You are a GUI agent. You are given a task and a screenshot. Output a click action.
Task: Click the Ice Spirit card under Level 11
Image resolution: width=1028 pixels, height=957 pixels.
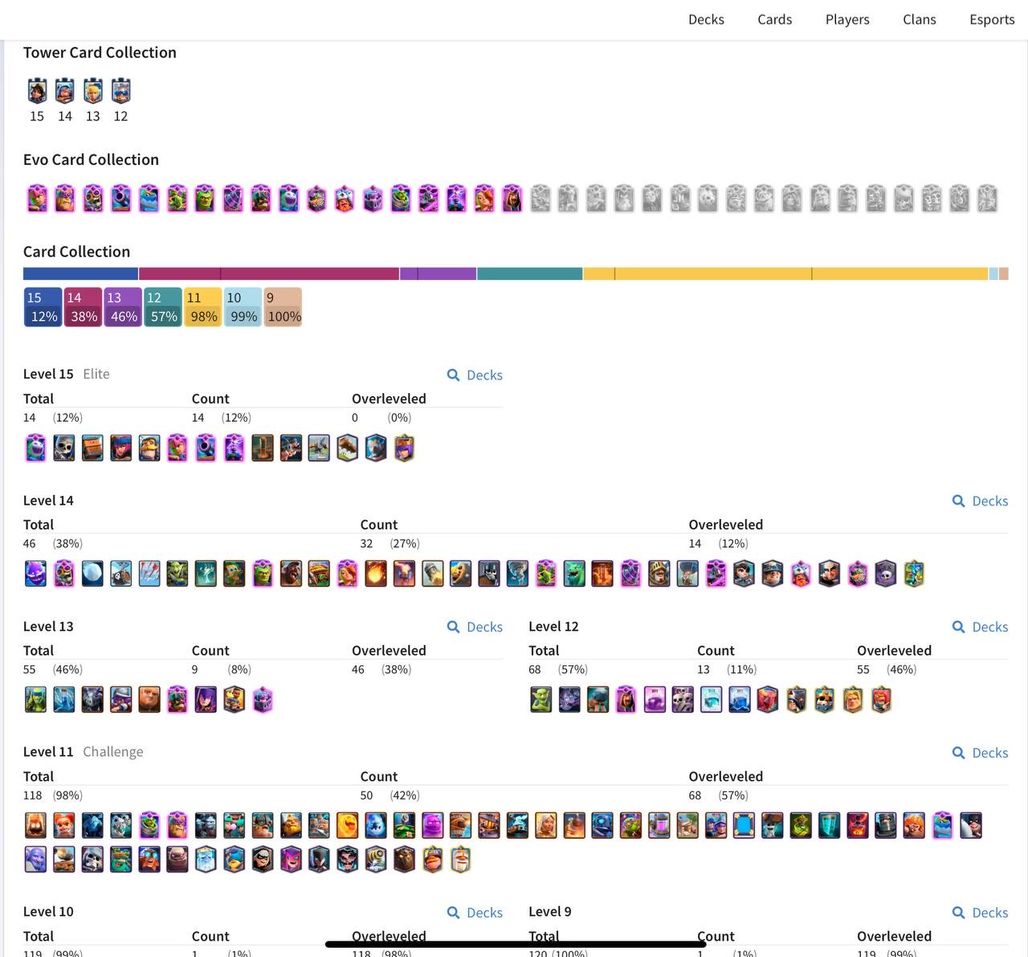[376, 826]
